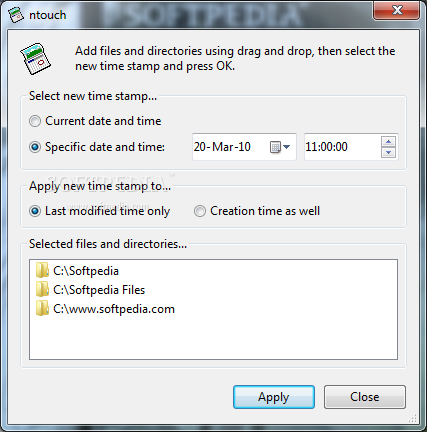
Task: Click the 11:00:00 time field
Action: point(351,147)
